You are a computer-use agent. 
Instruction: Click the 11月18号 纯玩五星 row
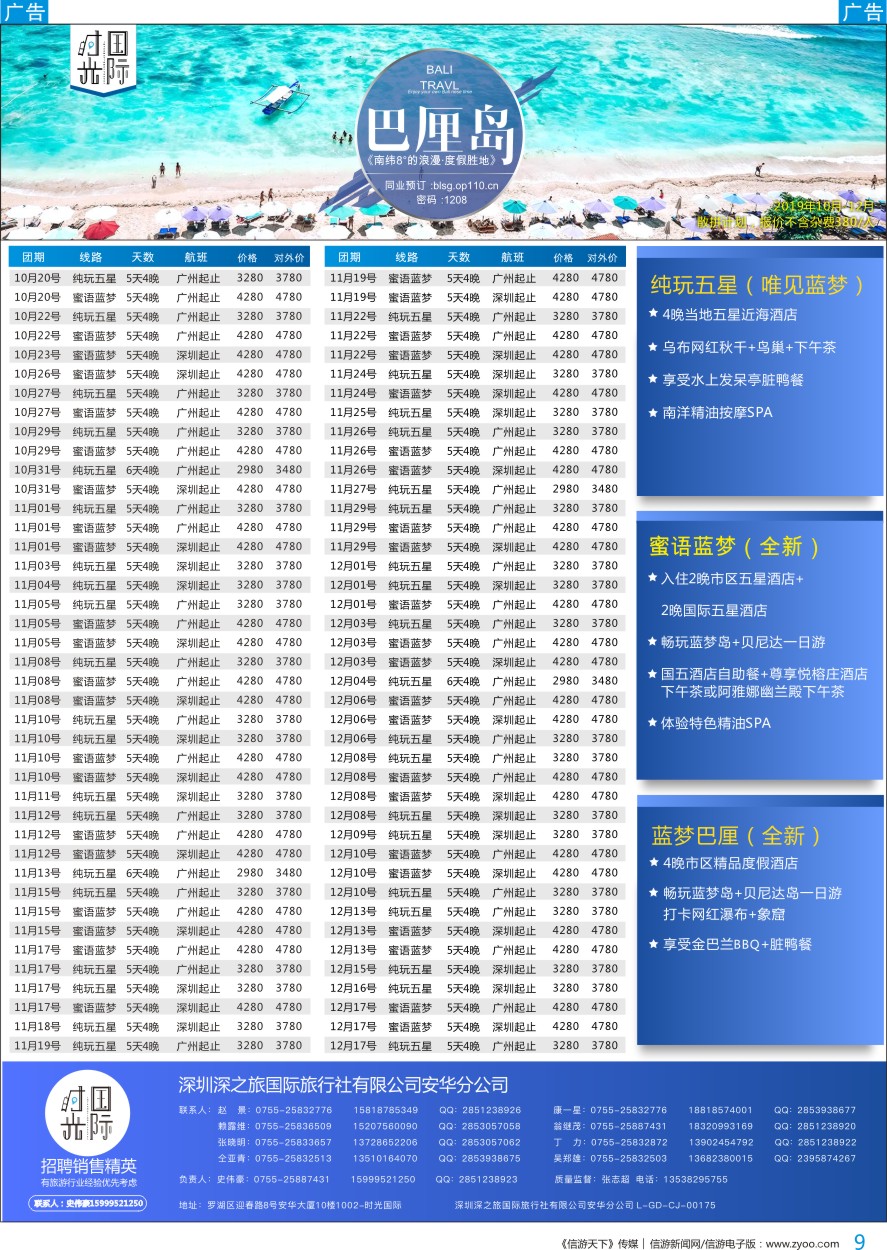(x=160, y=1027)
